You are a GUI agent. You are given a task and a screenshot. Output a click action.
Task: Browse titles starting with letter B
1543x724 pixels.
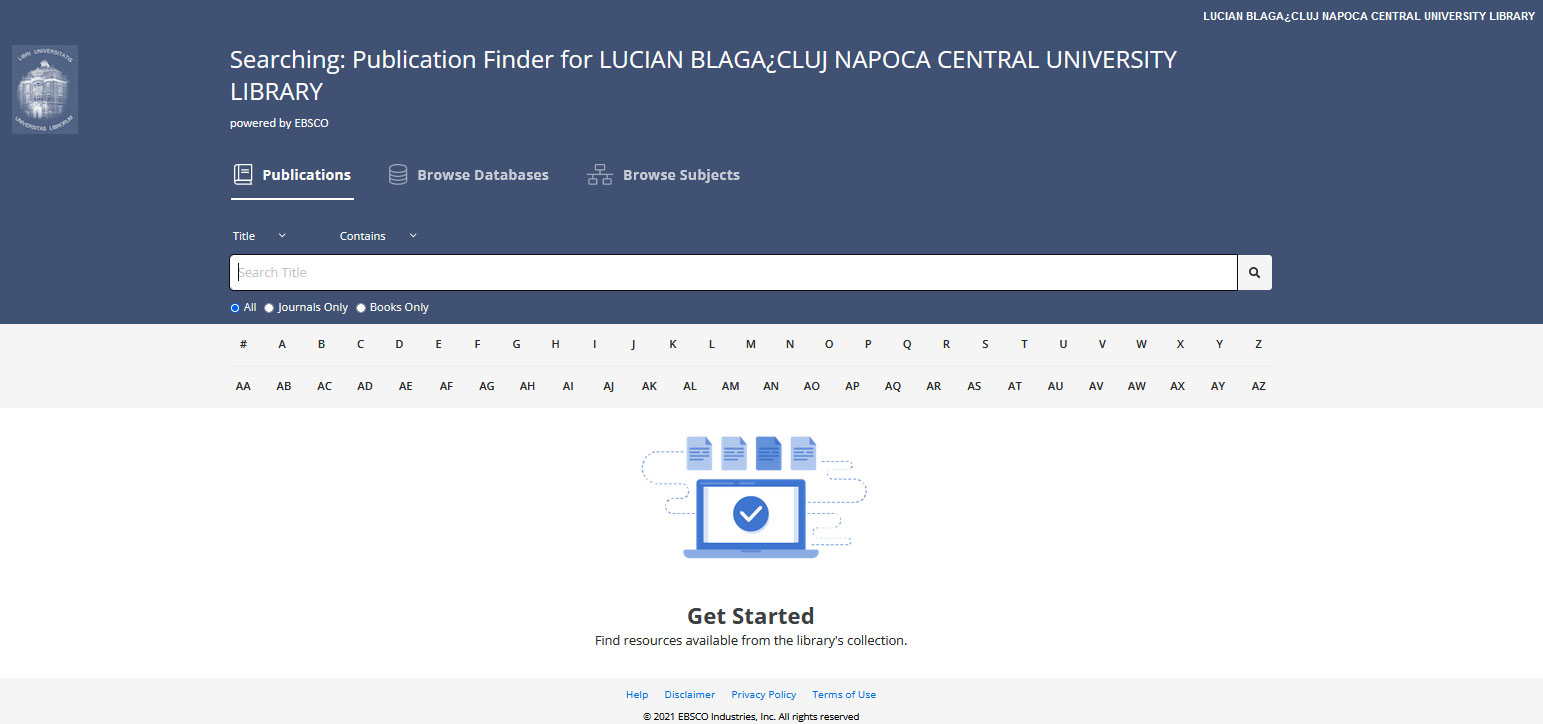(x=321, y=344)
